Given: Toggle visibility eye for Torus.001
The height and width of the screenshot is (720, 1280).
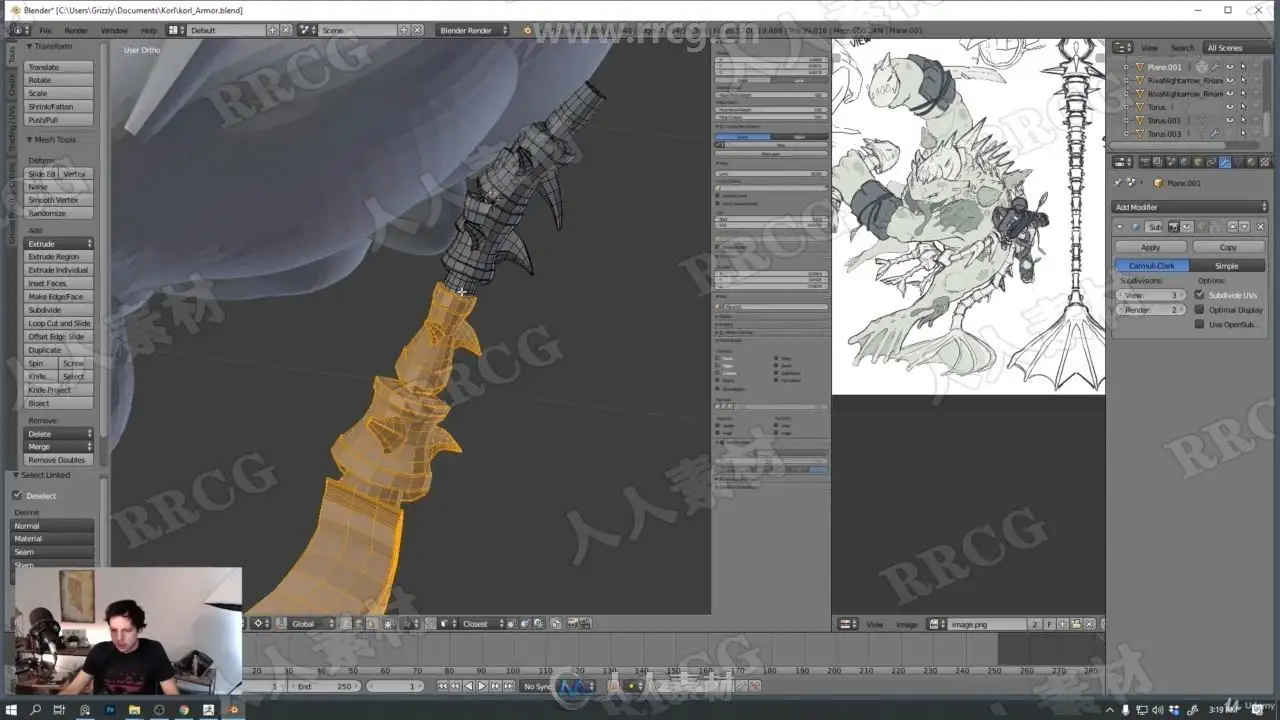Looking at the screenshot, I should click(1230, 120).
